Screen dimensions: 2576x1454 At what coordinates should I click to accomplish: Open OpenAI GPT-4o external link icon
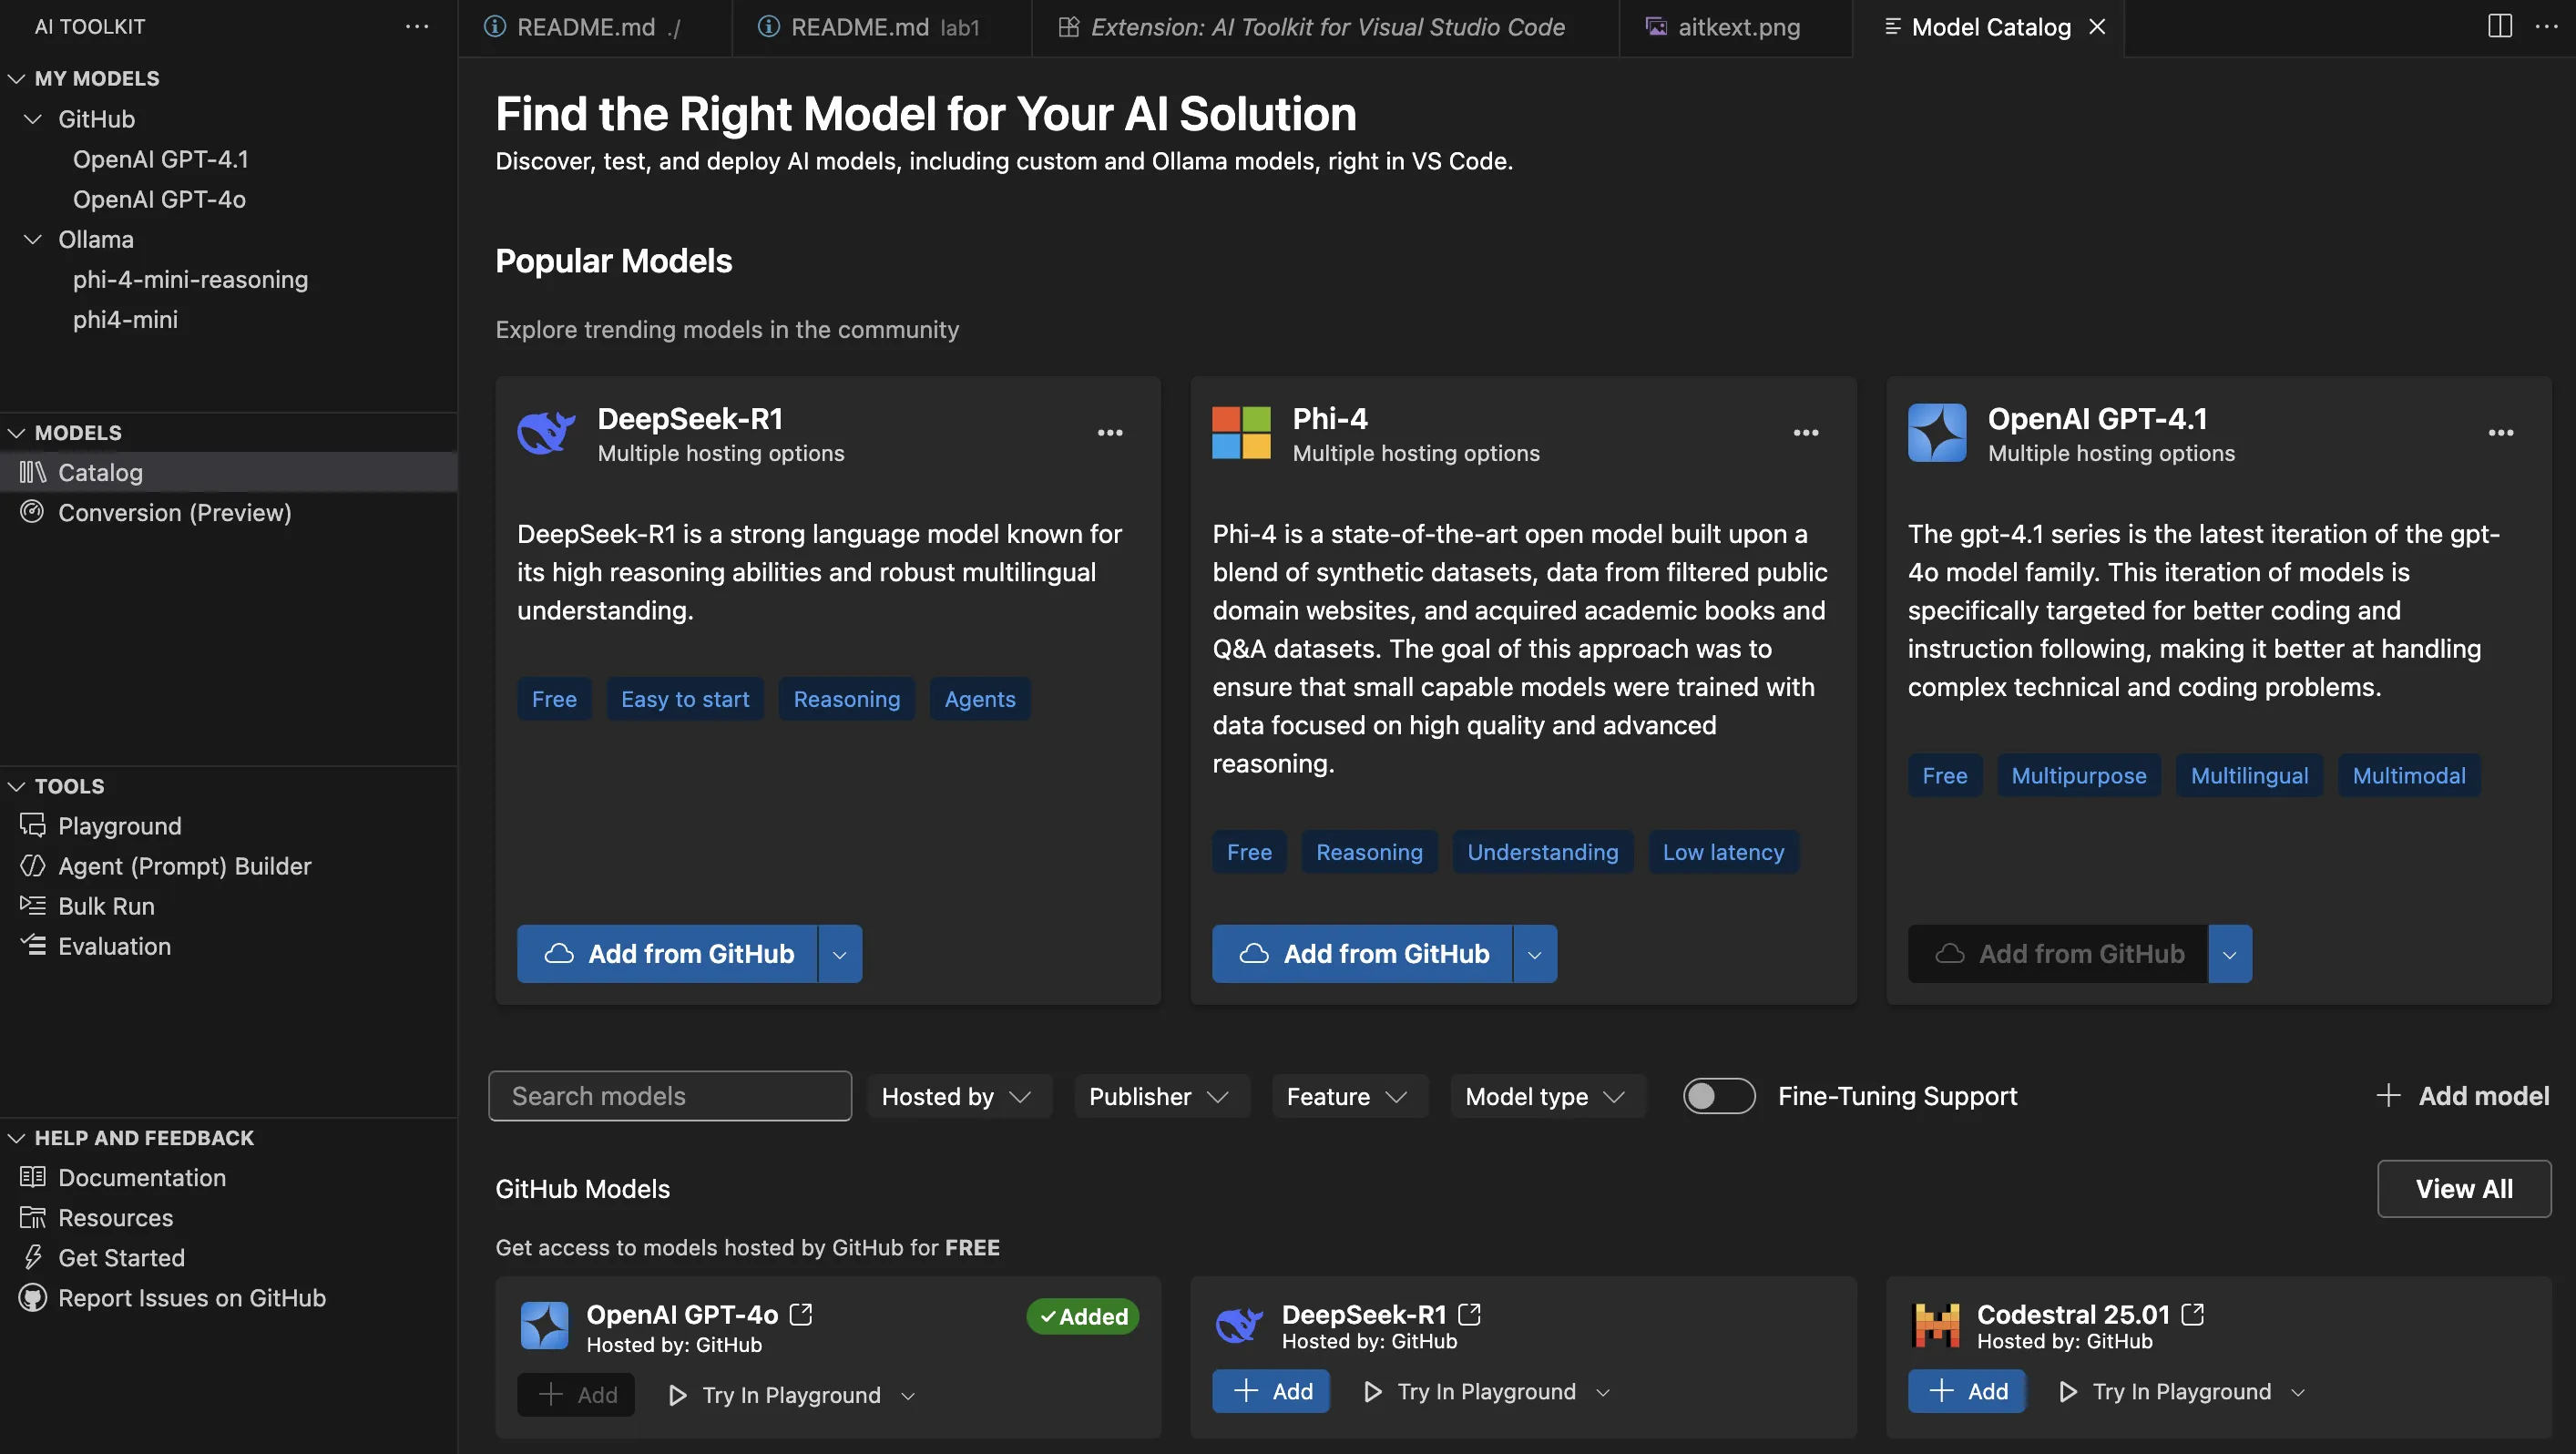point(801,1314)
